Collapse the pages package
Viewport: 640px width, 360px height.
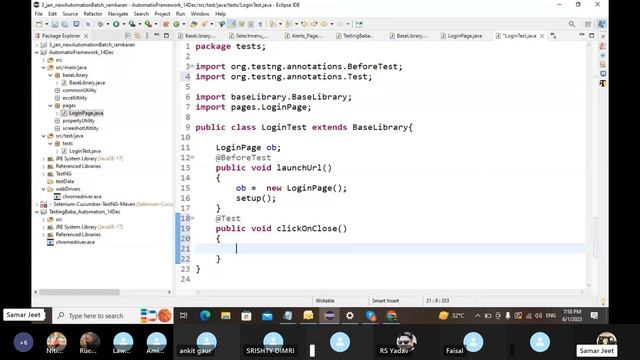coord(50,105)
